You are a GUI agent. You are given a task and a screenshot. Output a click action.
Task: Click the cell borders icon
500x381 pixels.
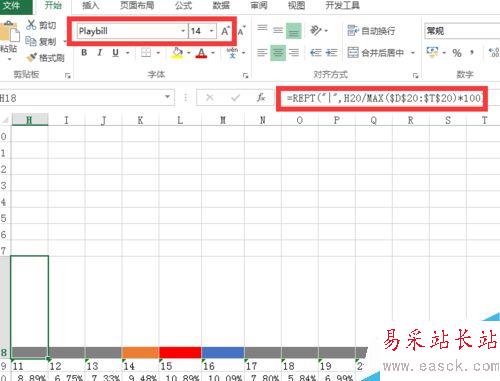[146, 53]
